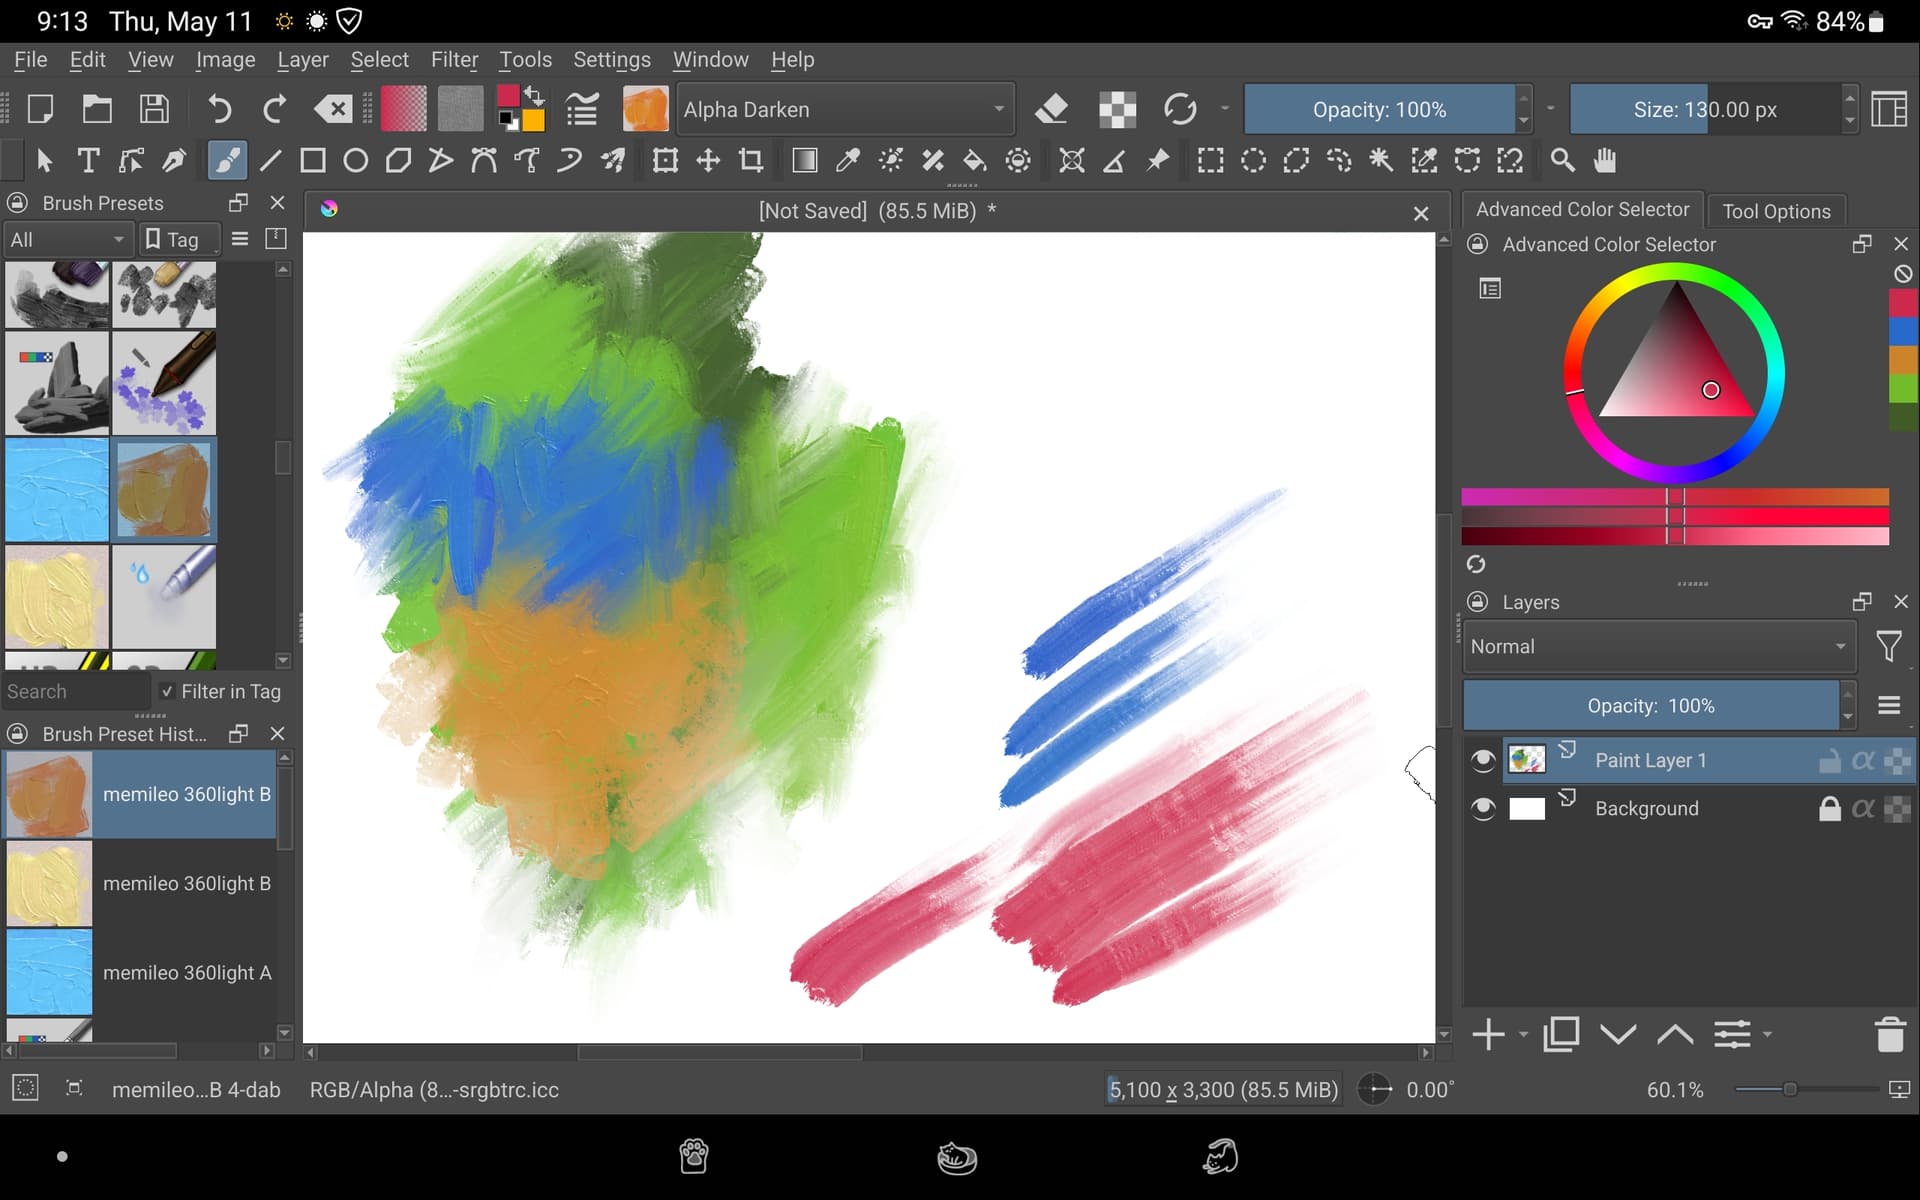This screenshot has height=1200, width=1920.
Task: Open the All brush tag dropdown
Action: point(67,240)
